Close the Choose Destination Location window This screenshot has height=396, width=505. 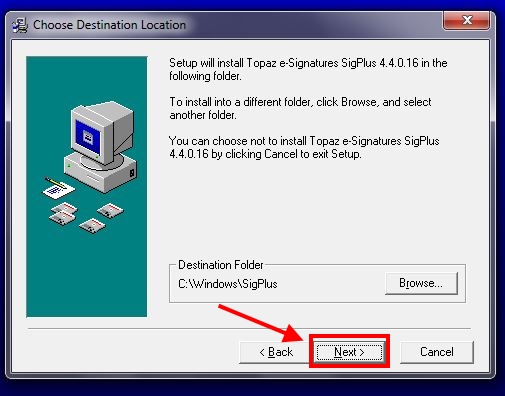tap(467, 20)
